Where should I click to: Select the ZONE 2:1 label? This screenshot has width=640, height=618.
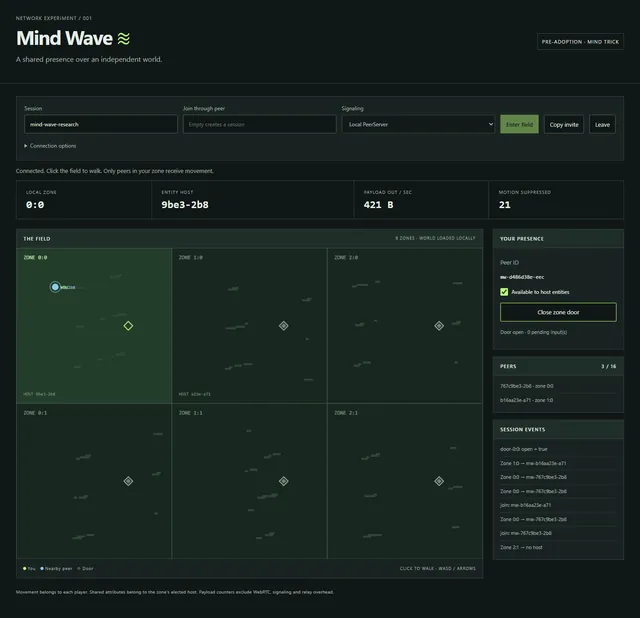click(346, 413)
